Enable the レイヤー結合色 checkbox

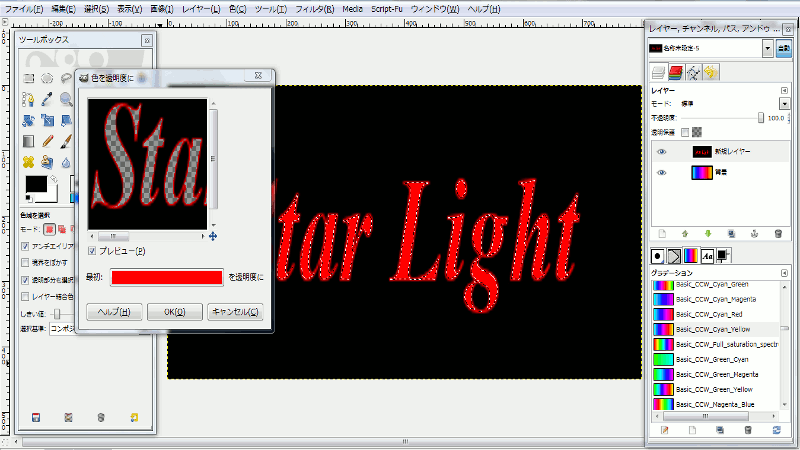click(25, 296)
